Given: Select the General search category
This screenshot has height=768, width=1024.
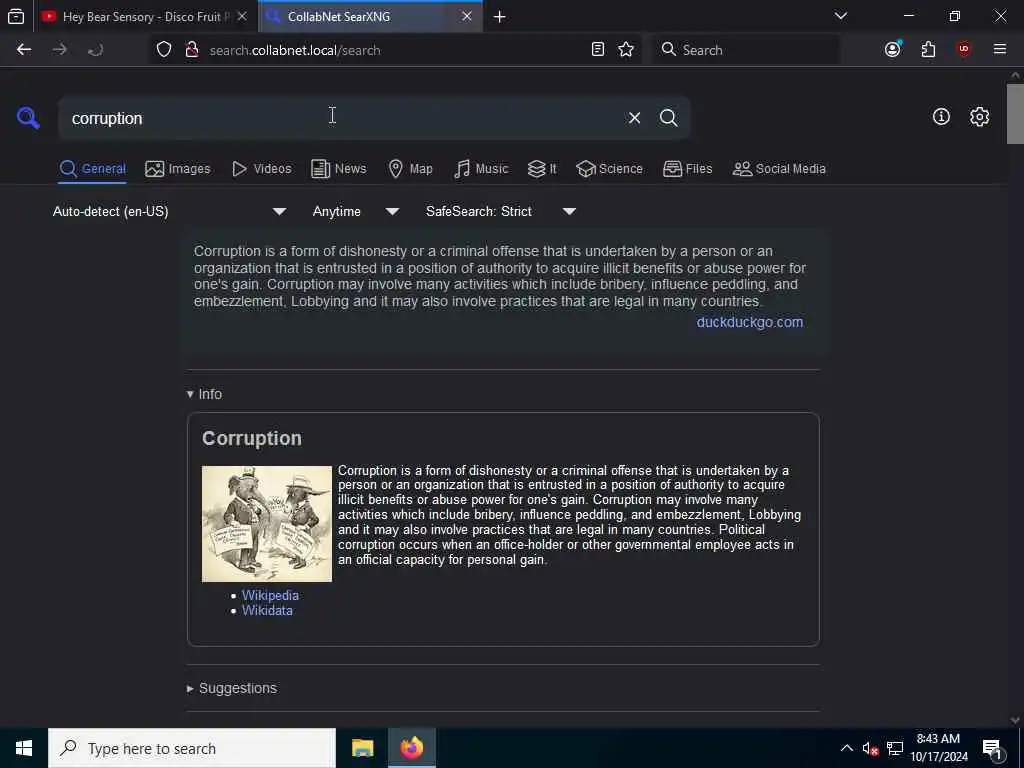Looking at the screenshot, I should pyautogui.click(x=93, y=168).
